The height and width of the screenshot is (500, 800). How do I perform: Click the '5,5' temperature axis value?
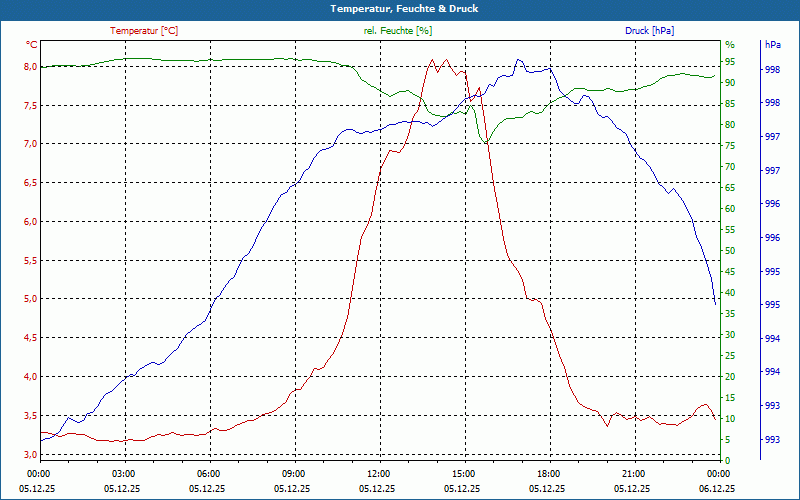click(31, 260)
